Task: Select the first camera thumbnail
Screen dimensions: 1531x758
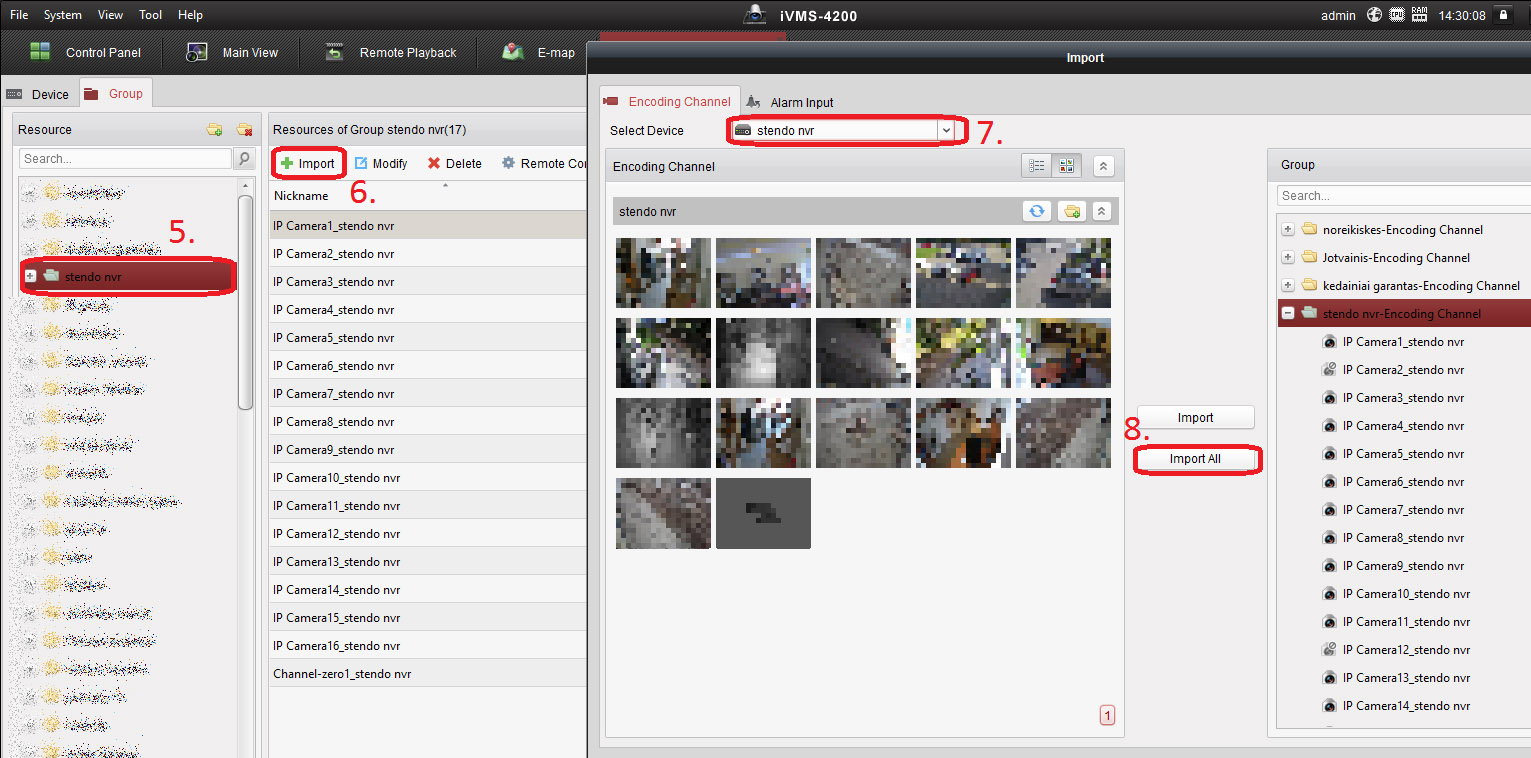Action: tap(663, 273)
